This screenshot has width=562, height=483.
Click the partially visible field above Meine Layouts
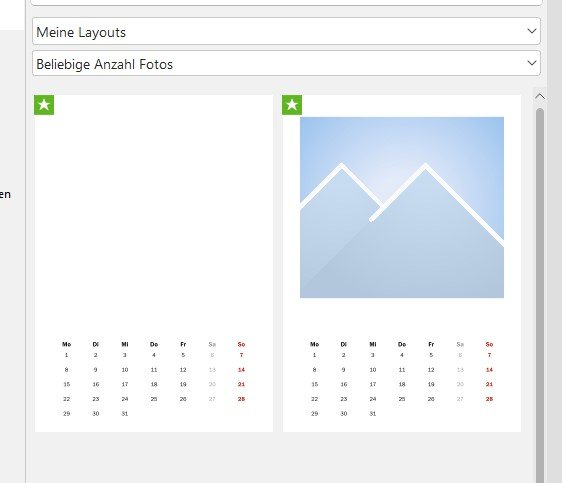point(286,3)
